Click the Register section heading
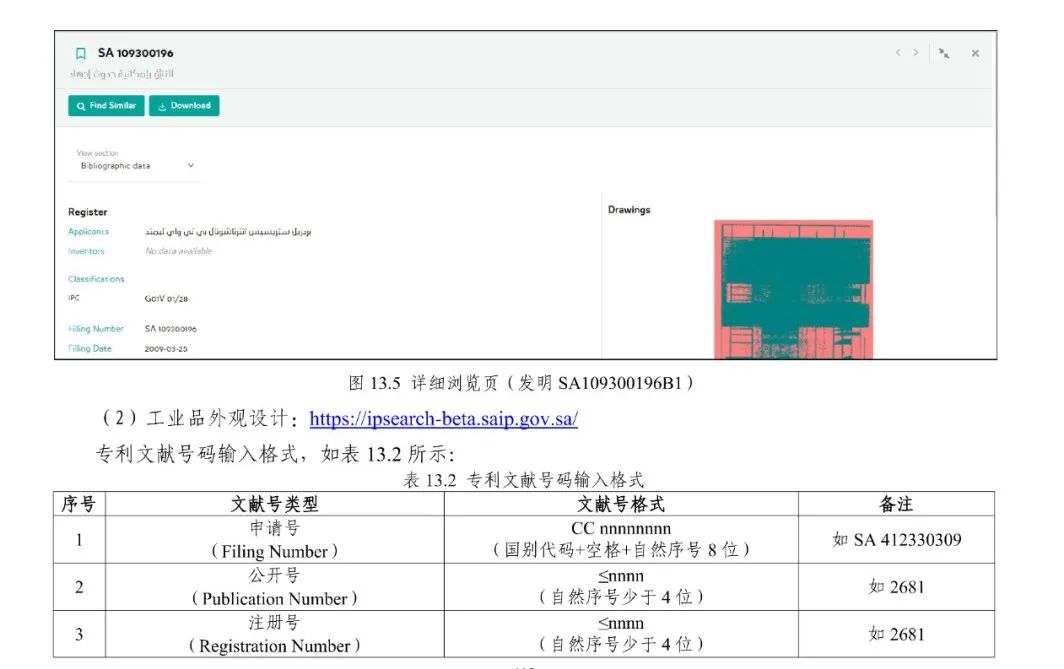Image resolution: width=1064 pixels, height=669 pixels. click(x=87, y=212)
